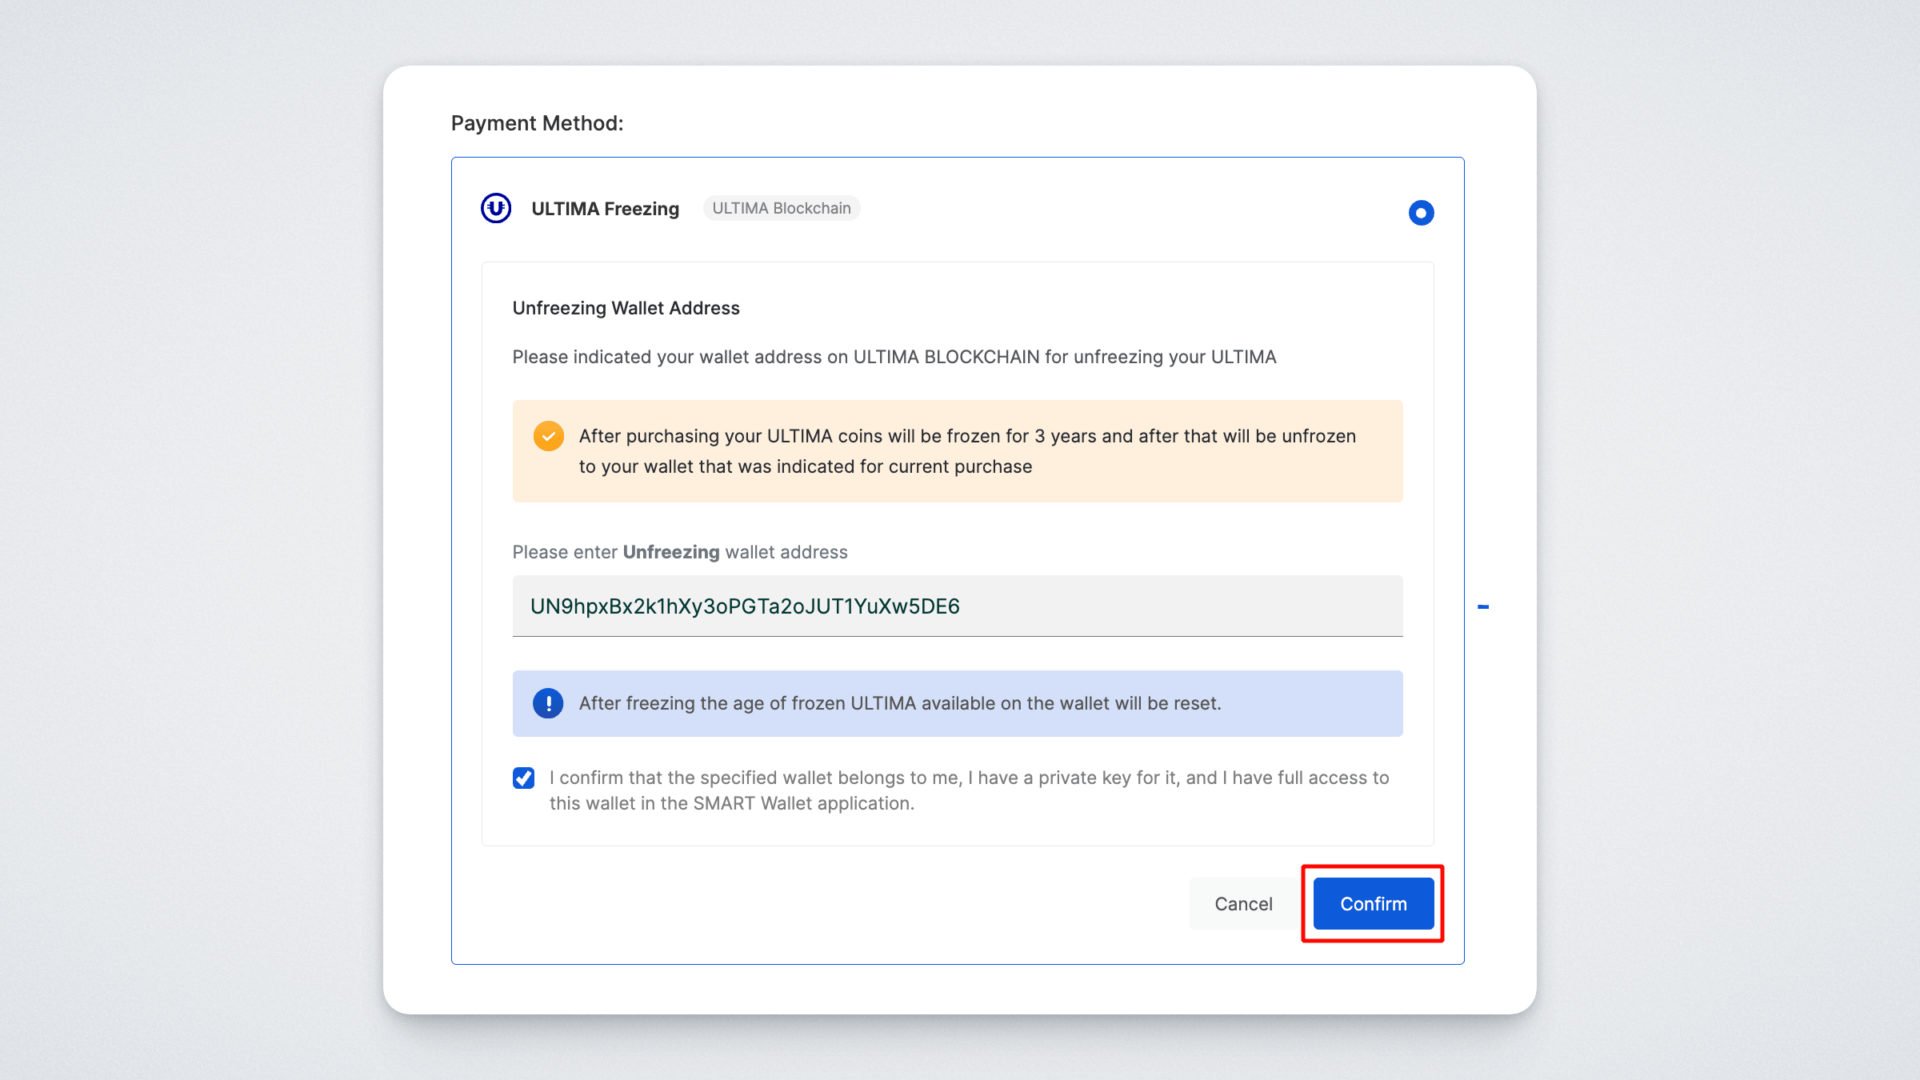Uncheck the wallet ownership confirmation checkbox
This screenshot has width=1920, height=1080.
tap(524, 778)
